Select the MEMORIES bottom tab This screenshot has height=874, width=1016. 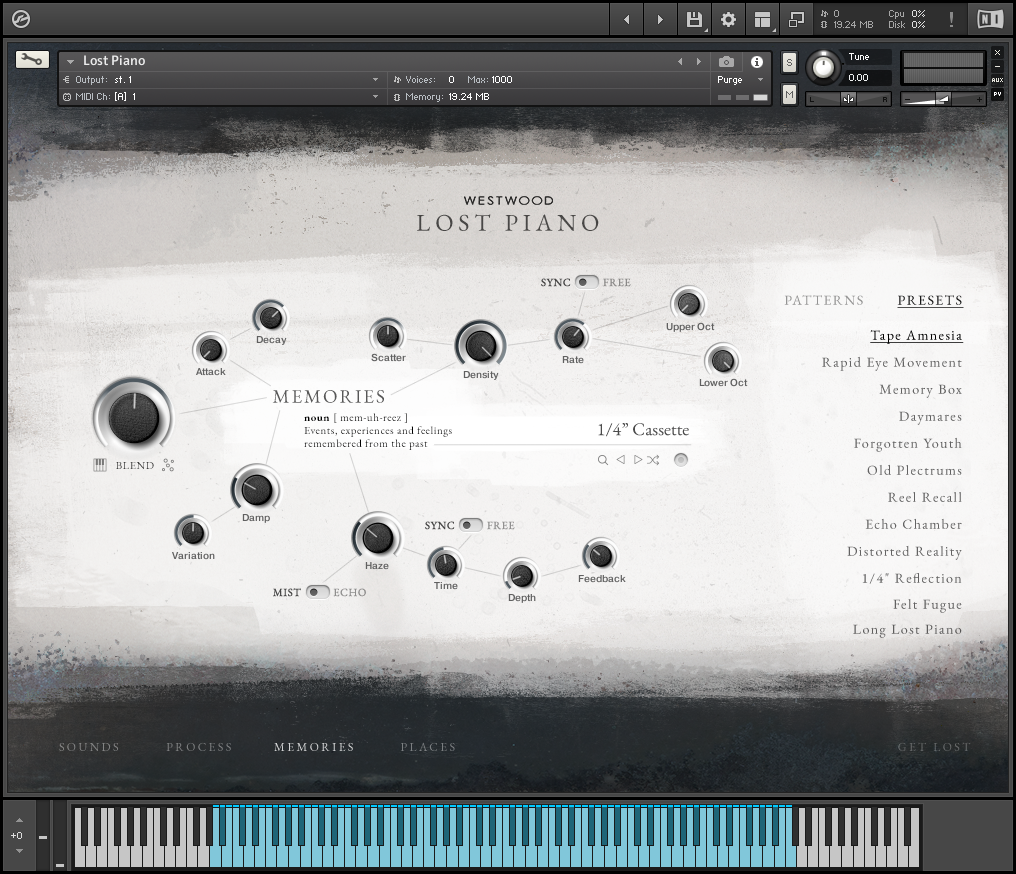point(314,747)
